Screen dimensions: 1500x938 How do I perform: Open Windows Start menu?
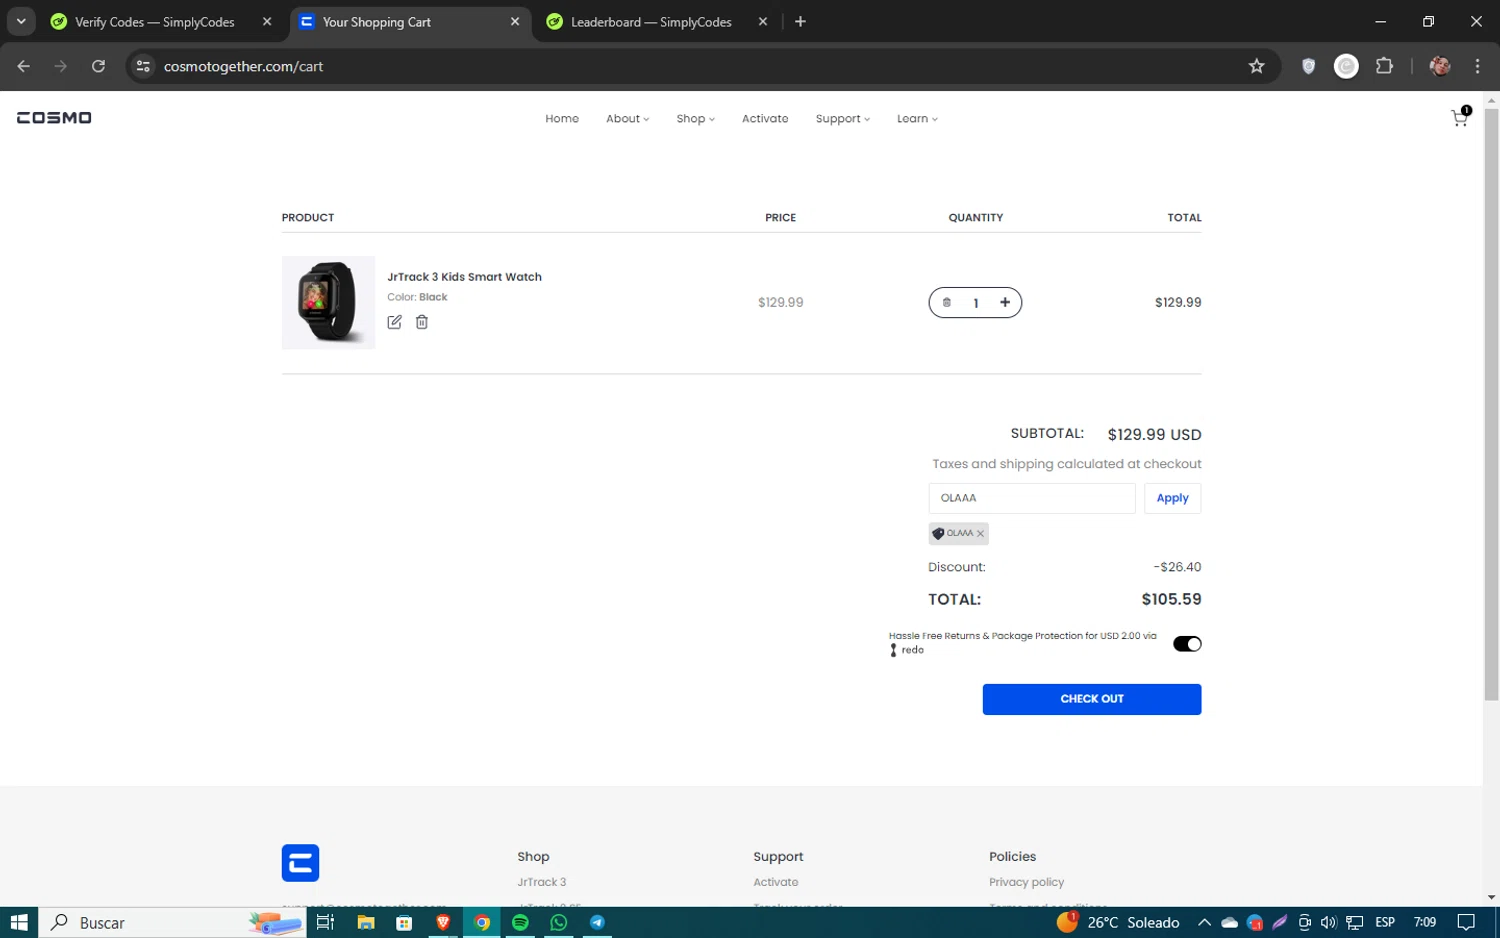point(19,922)
